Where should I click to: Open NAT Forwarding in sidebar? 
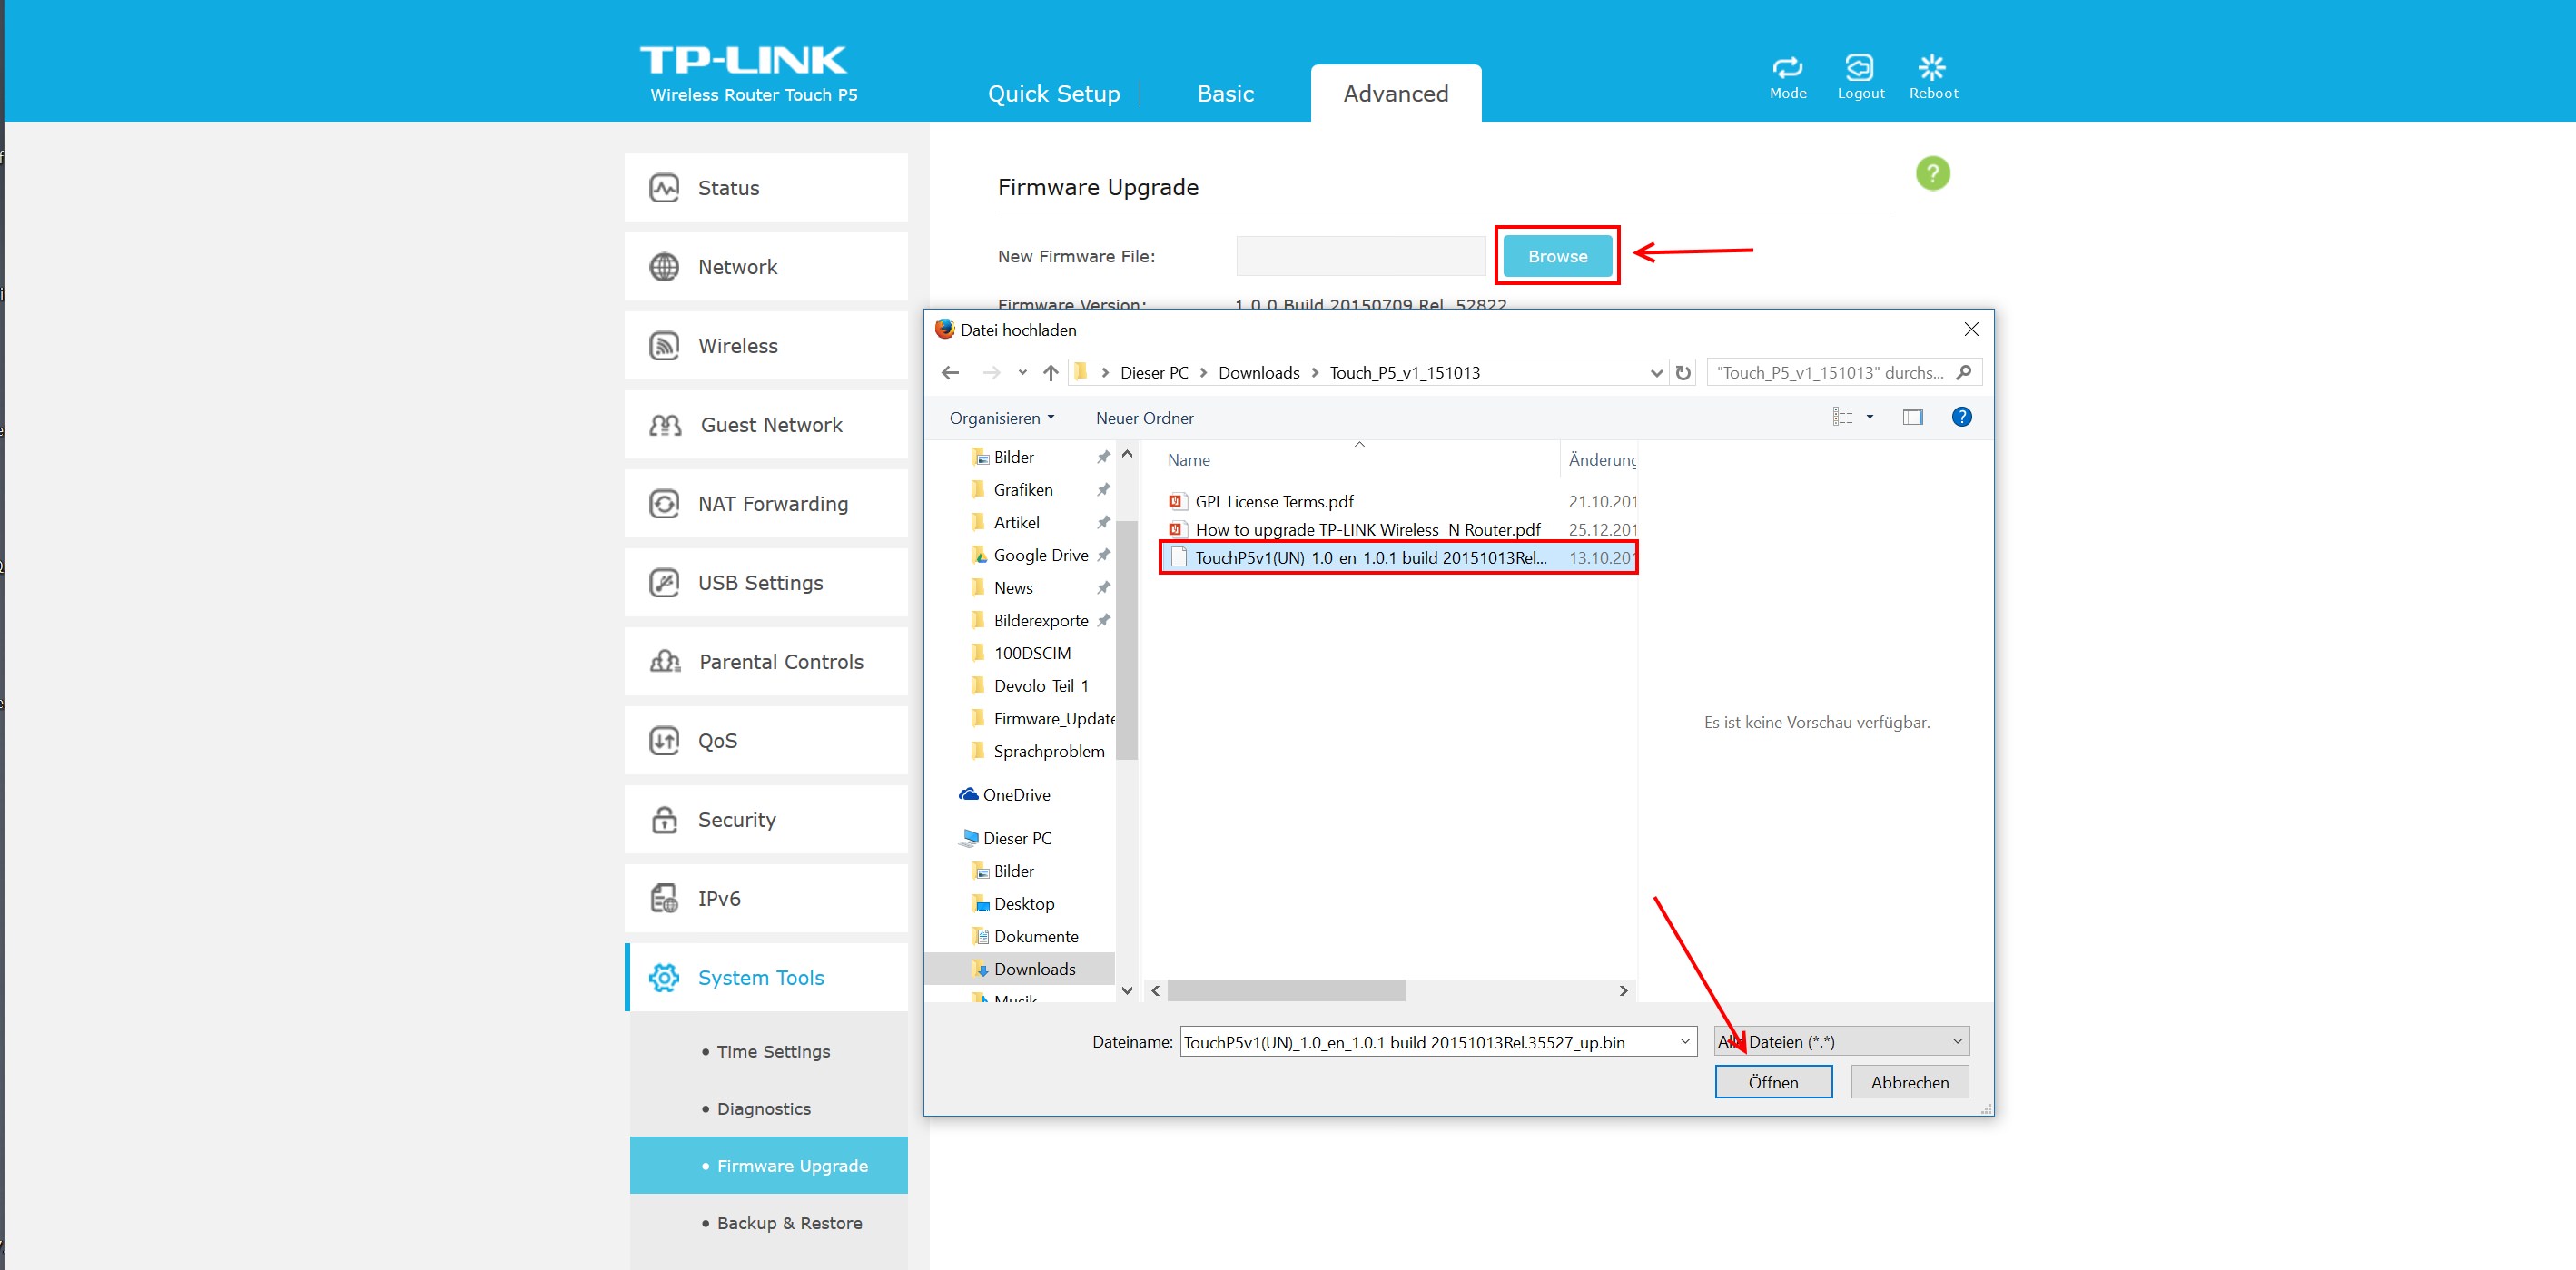[x=766, y=503]
